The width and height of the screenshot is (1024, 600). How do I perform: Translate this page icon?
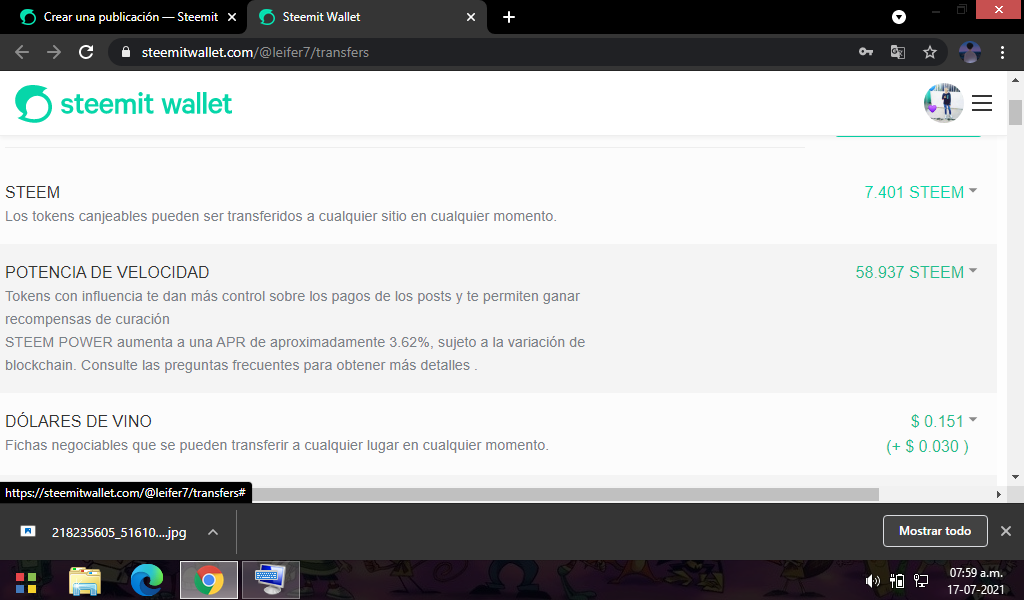tap(898, 52)
